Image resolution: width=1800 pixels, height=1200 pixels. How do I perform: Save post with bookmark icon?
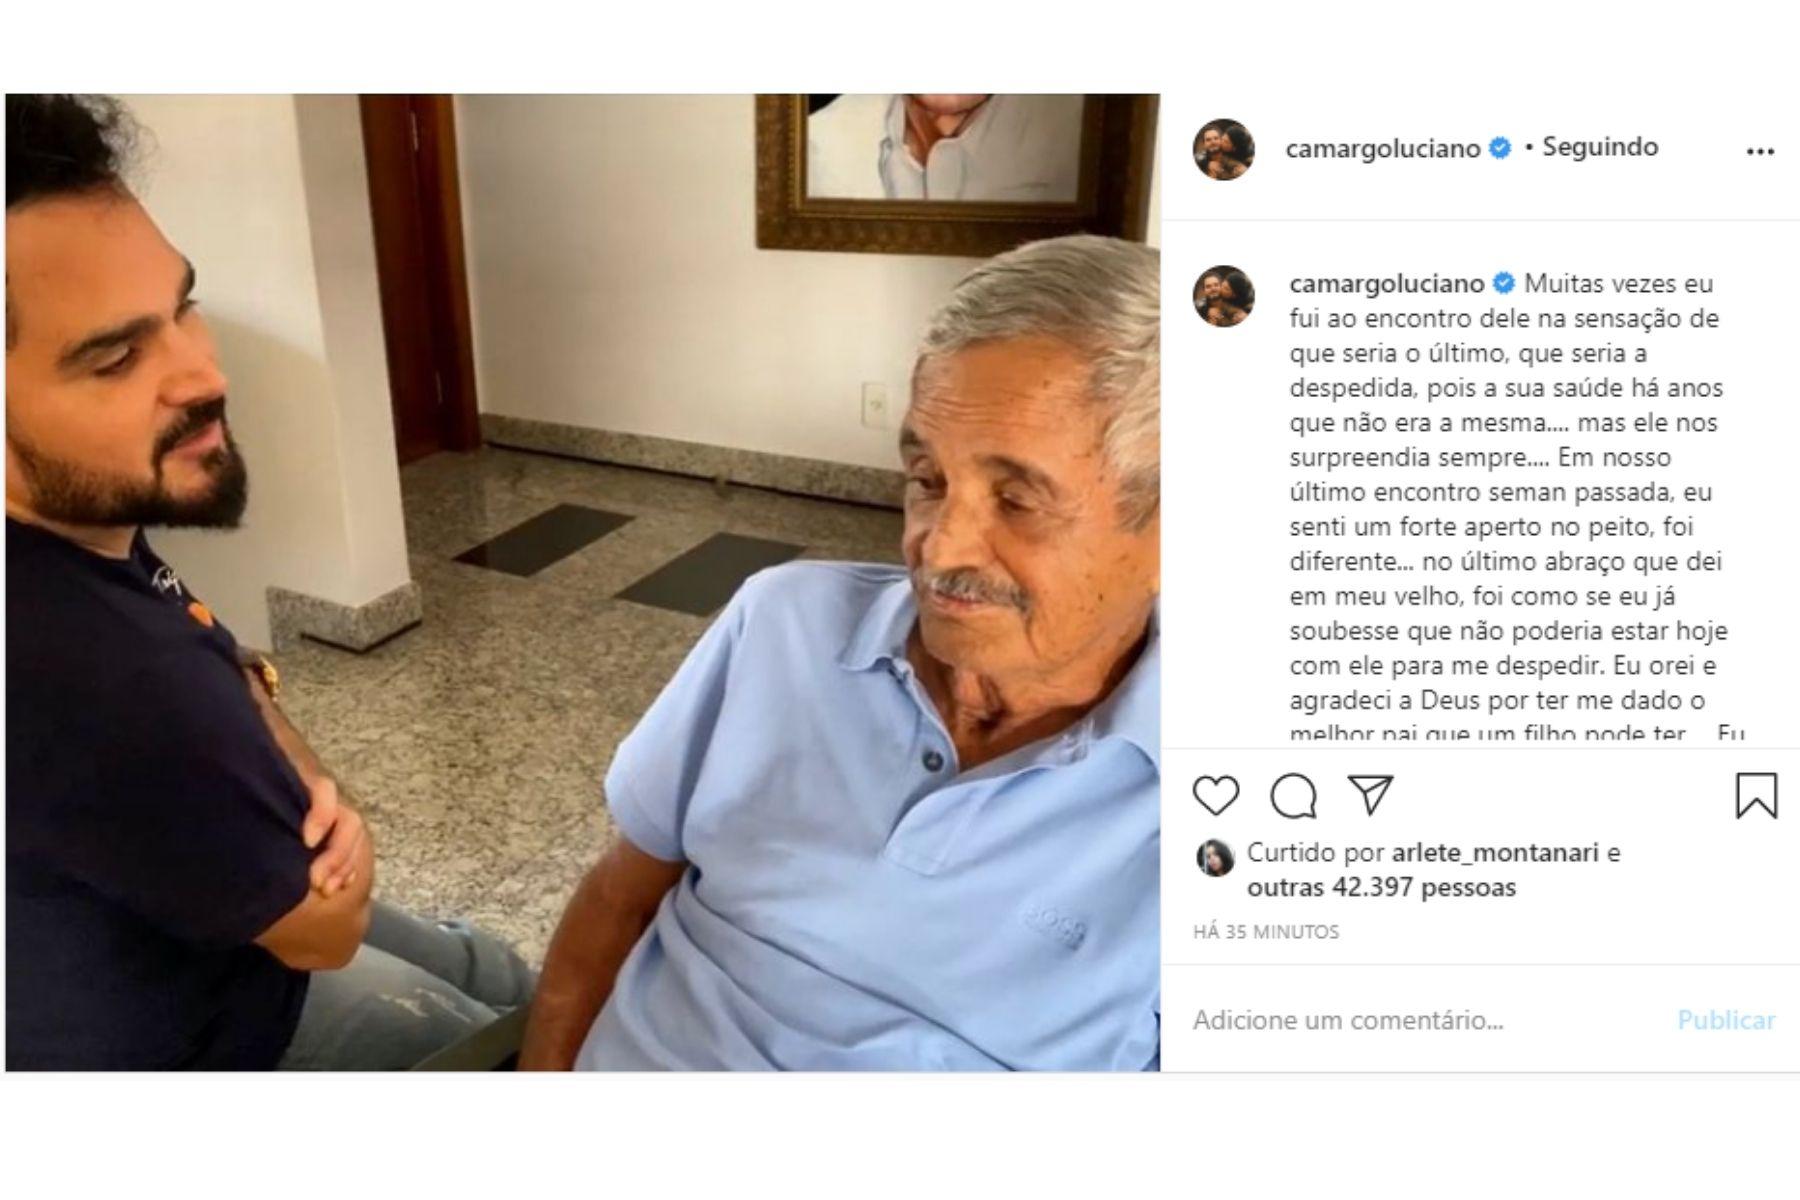(x=1756, y=795)
